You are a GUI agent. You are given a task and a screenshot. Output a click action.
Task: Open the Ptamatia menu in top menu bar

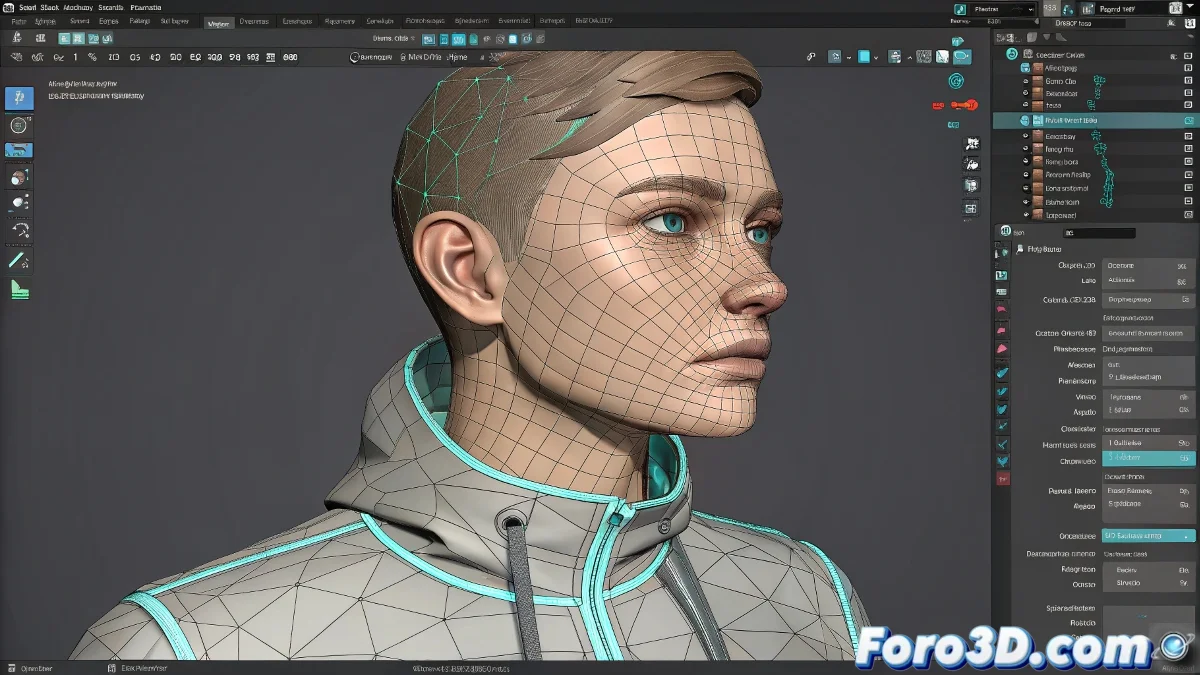pyautogui.click(x=145, y=7)
